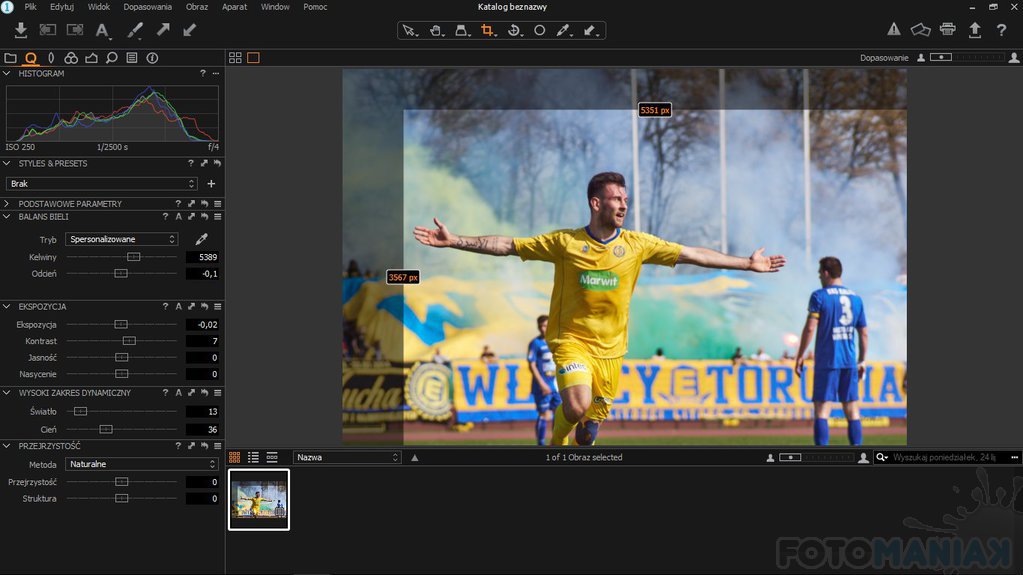Click white balance picker eyedropper
The width and height of the screenshot is (1023, 575).
[202, 240]
